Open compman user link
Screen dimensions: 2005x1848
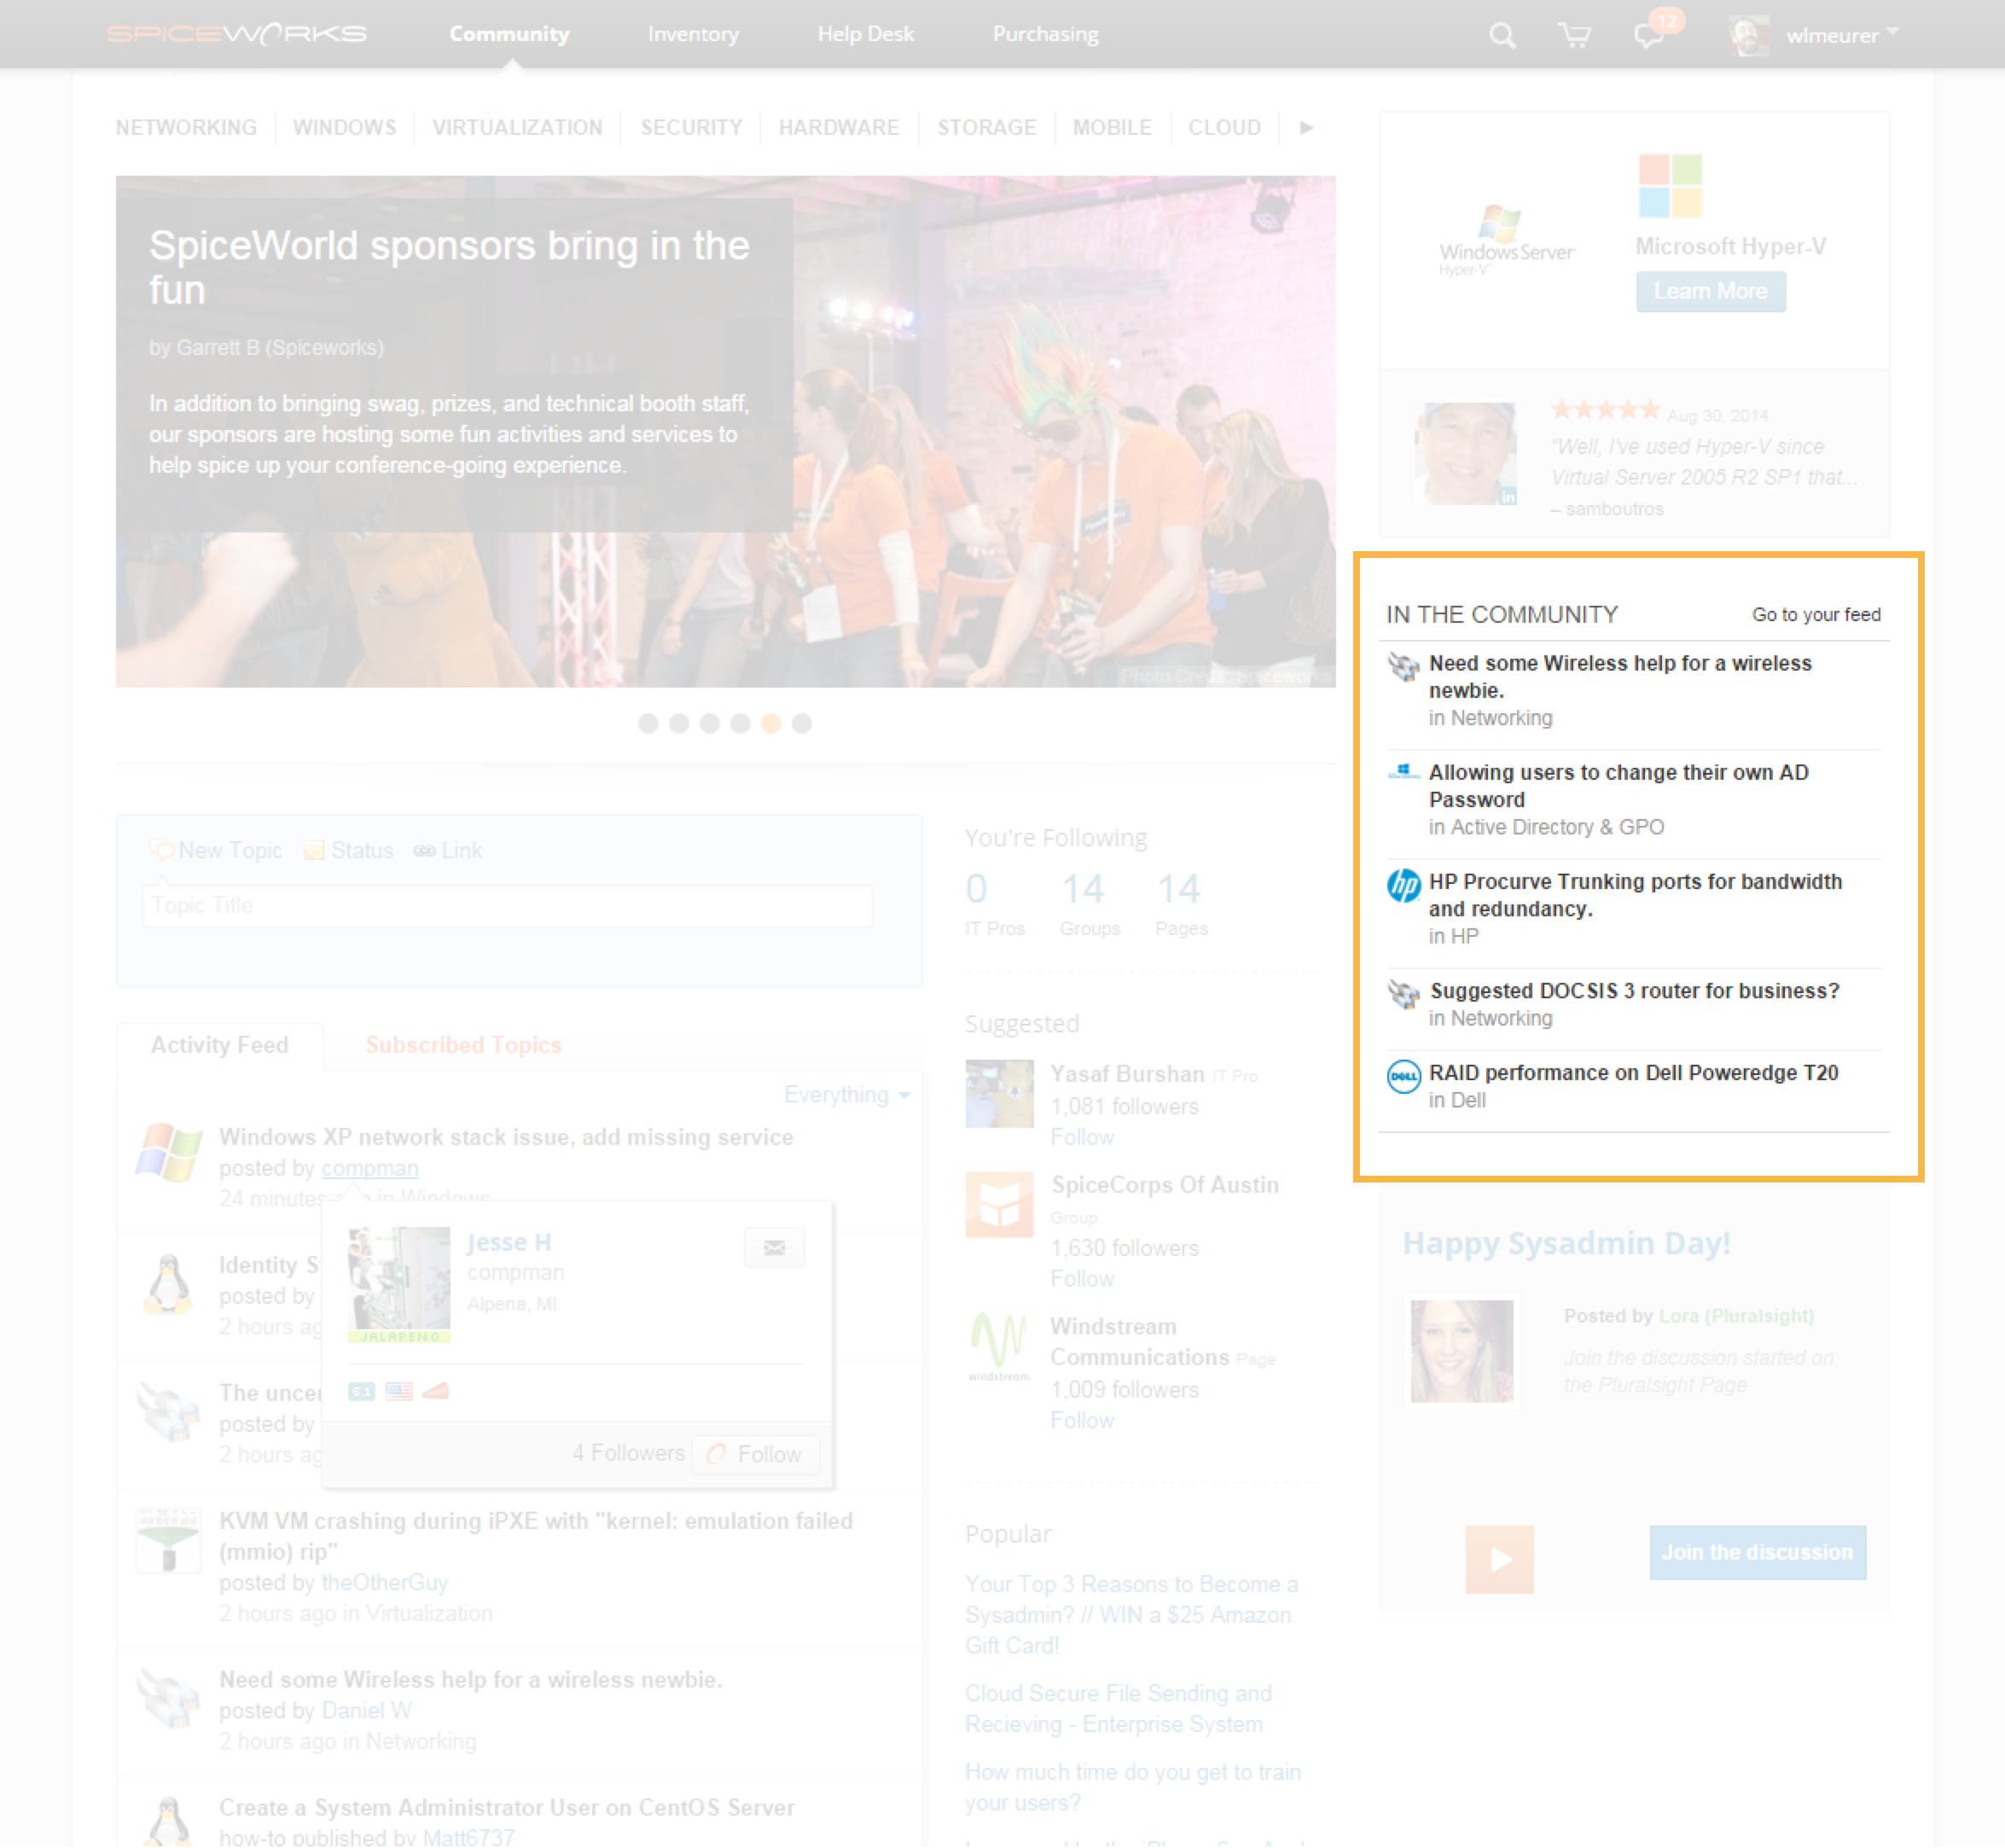click(369, 1168)
